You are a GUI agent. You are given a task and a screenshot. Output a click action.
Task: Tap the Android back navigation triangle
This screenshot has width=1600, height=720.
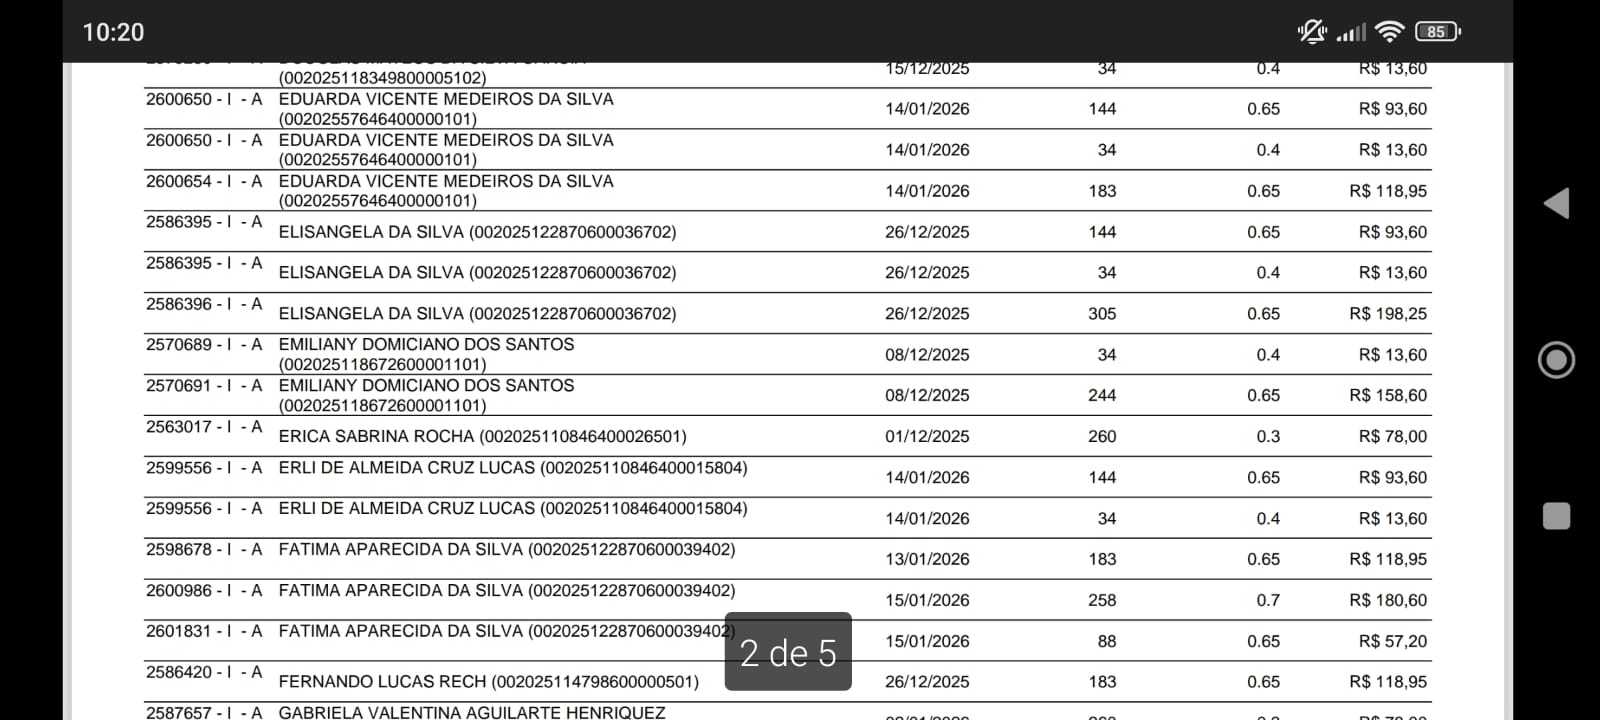point(1556,203)
